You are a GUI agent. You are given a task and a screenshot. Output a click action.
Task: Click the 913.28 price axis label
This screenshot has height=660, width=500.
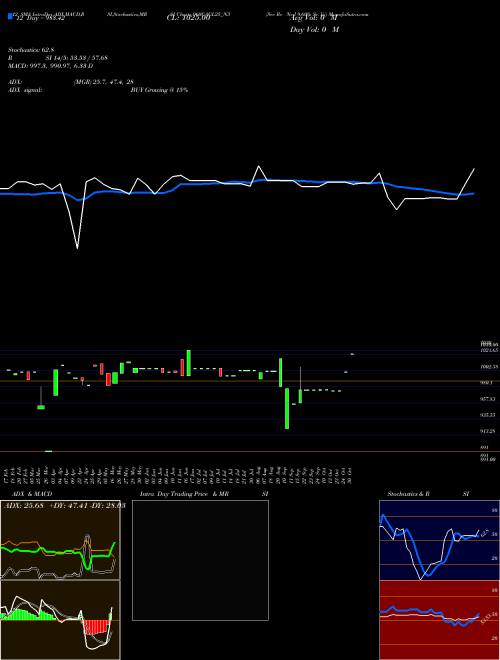tap(489, 431)
